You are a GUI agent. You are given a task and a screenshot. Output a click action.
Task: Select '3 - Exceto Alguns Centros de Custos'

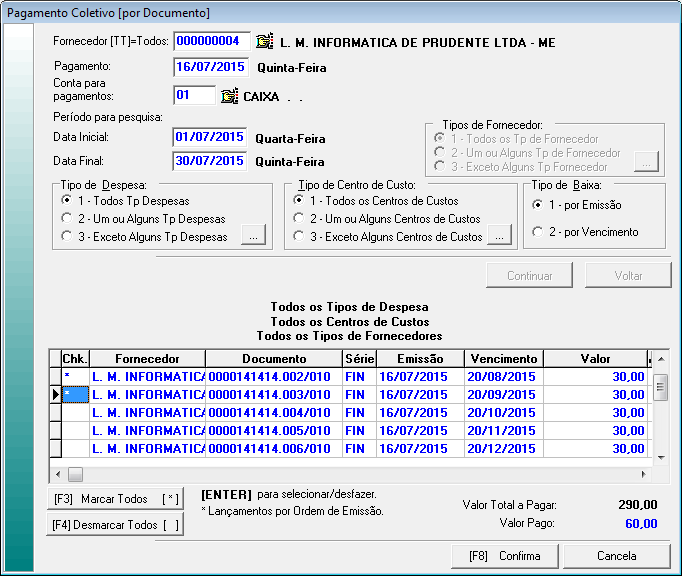click(x=299, y=237)
